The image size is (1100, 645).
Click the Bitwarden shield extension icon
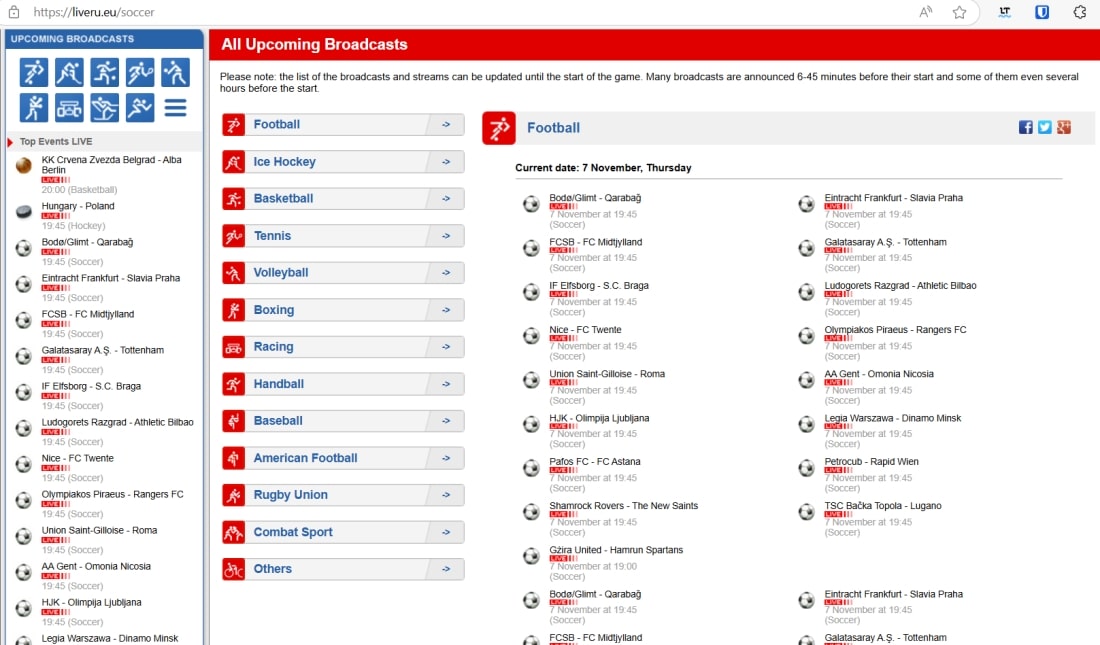click(1042, 12)
